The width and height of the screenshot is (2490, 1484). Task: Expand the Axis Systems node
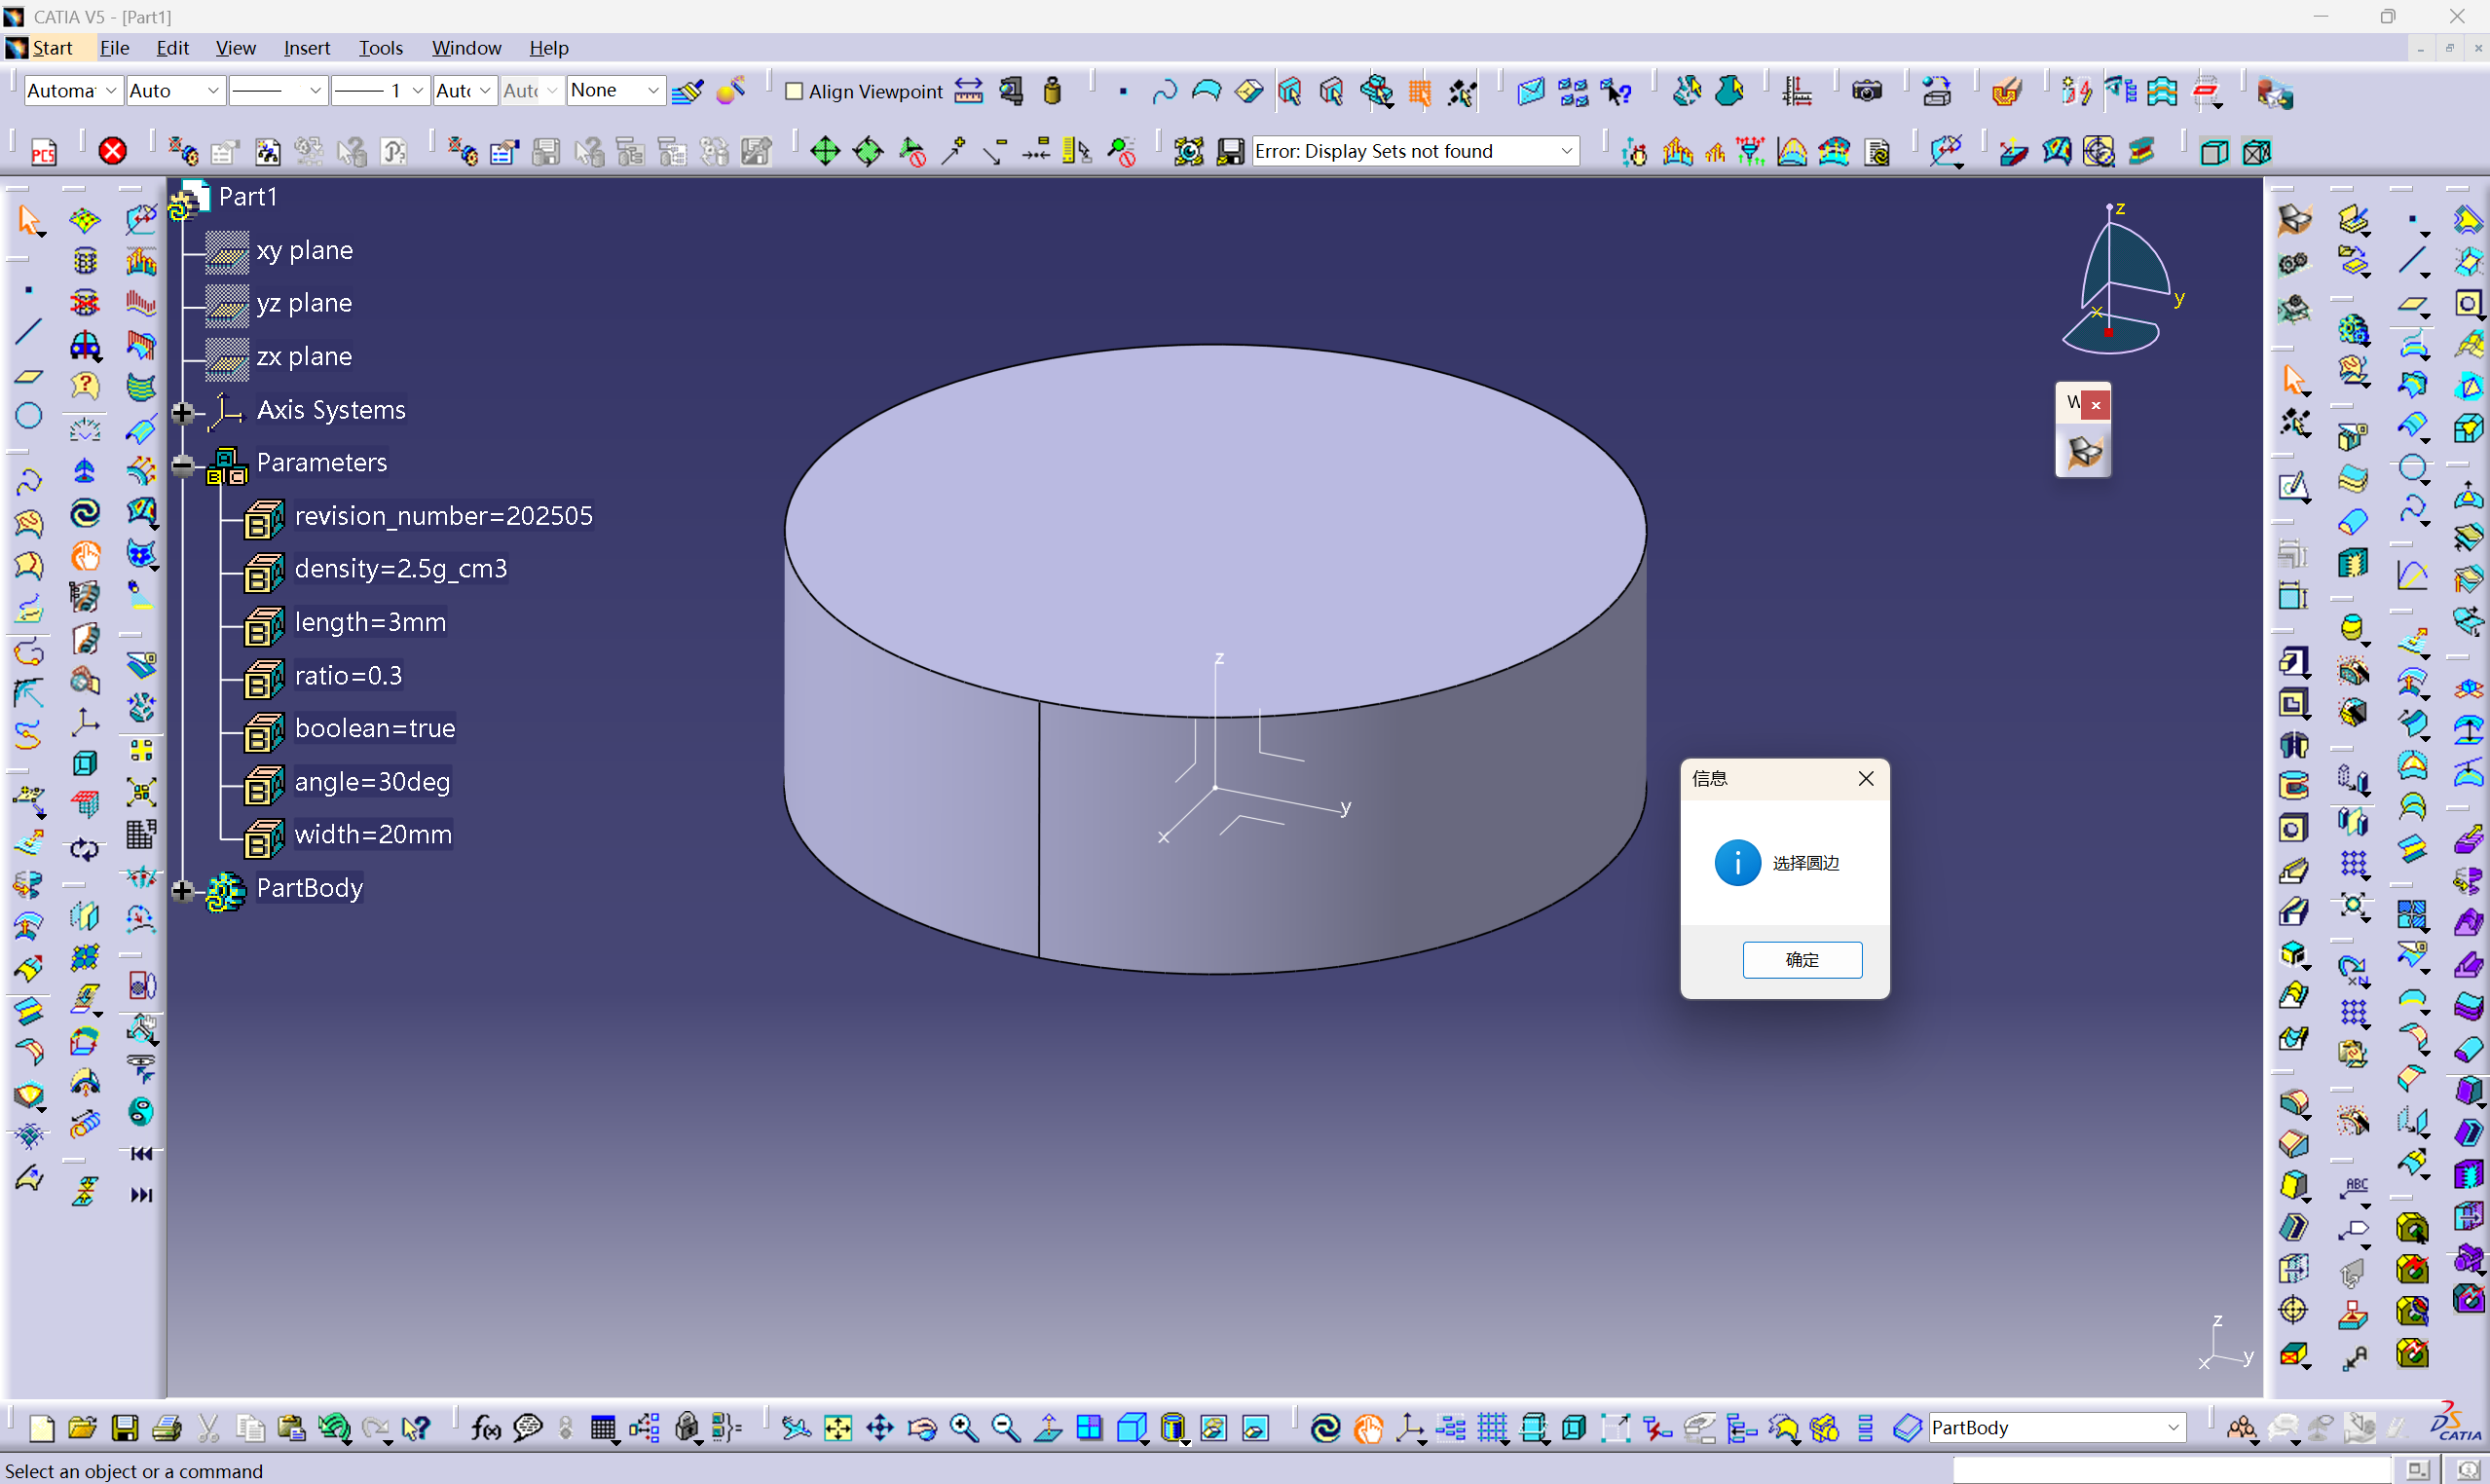tap(182, 411)
